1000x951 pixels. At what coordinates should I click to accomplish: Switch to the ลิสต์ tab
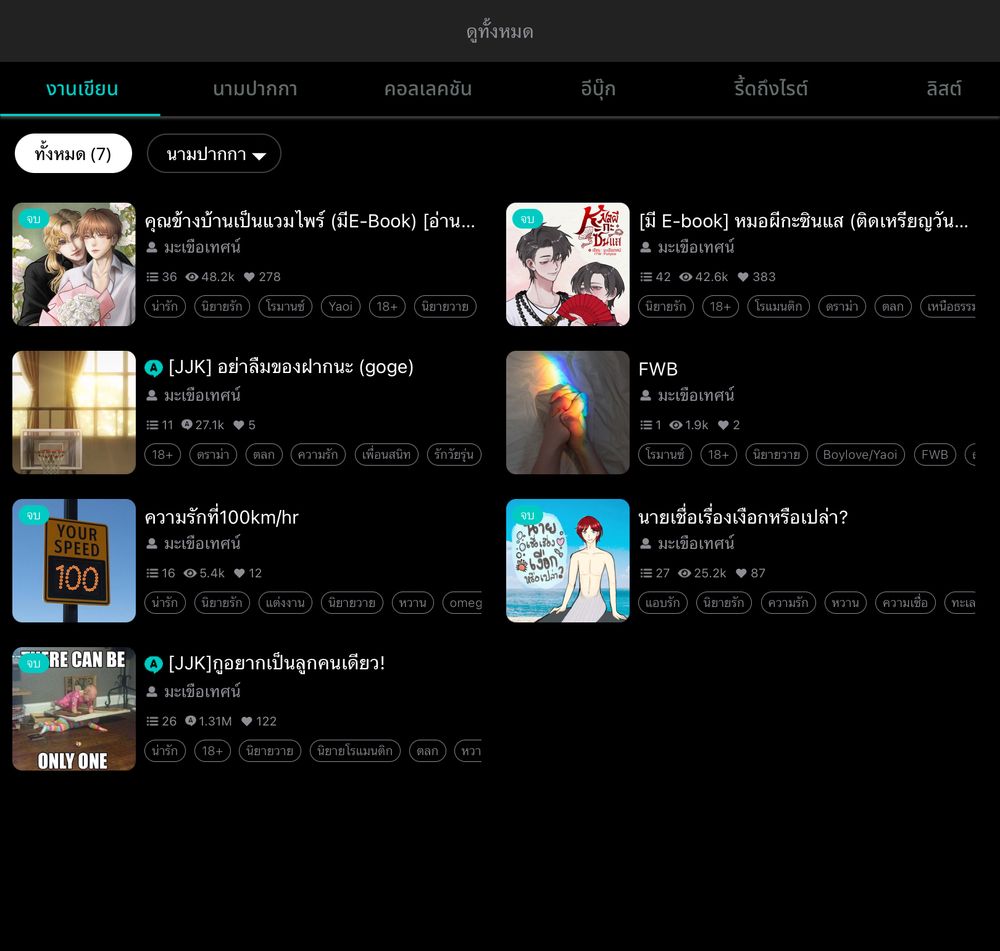coord(944,89)
